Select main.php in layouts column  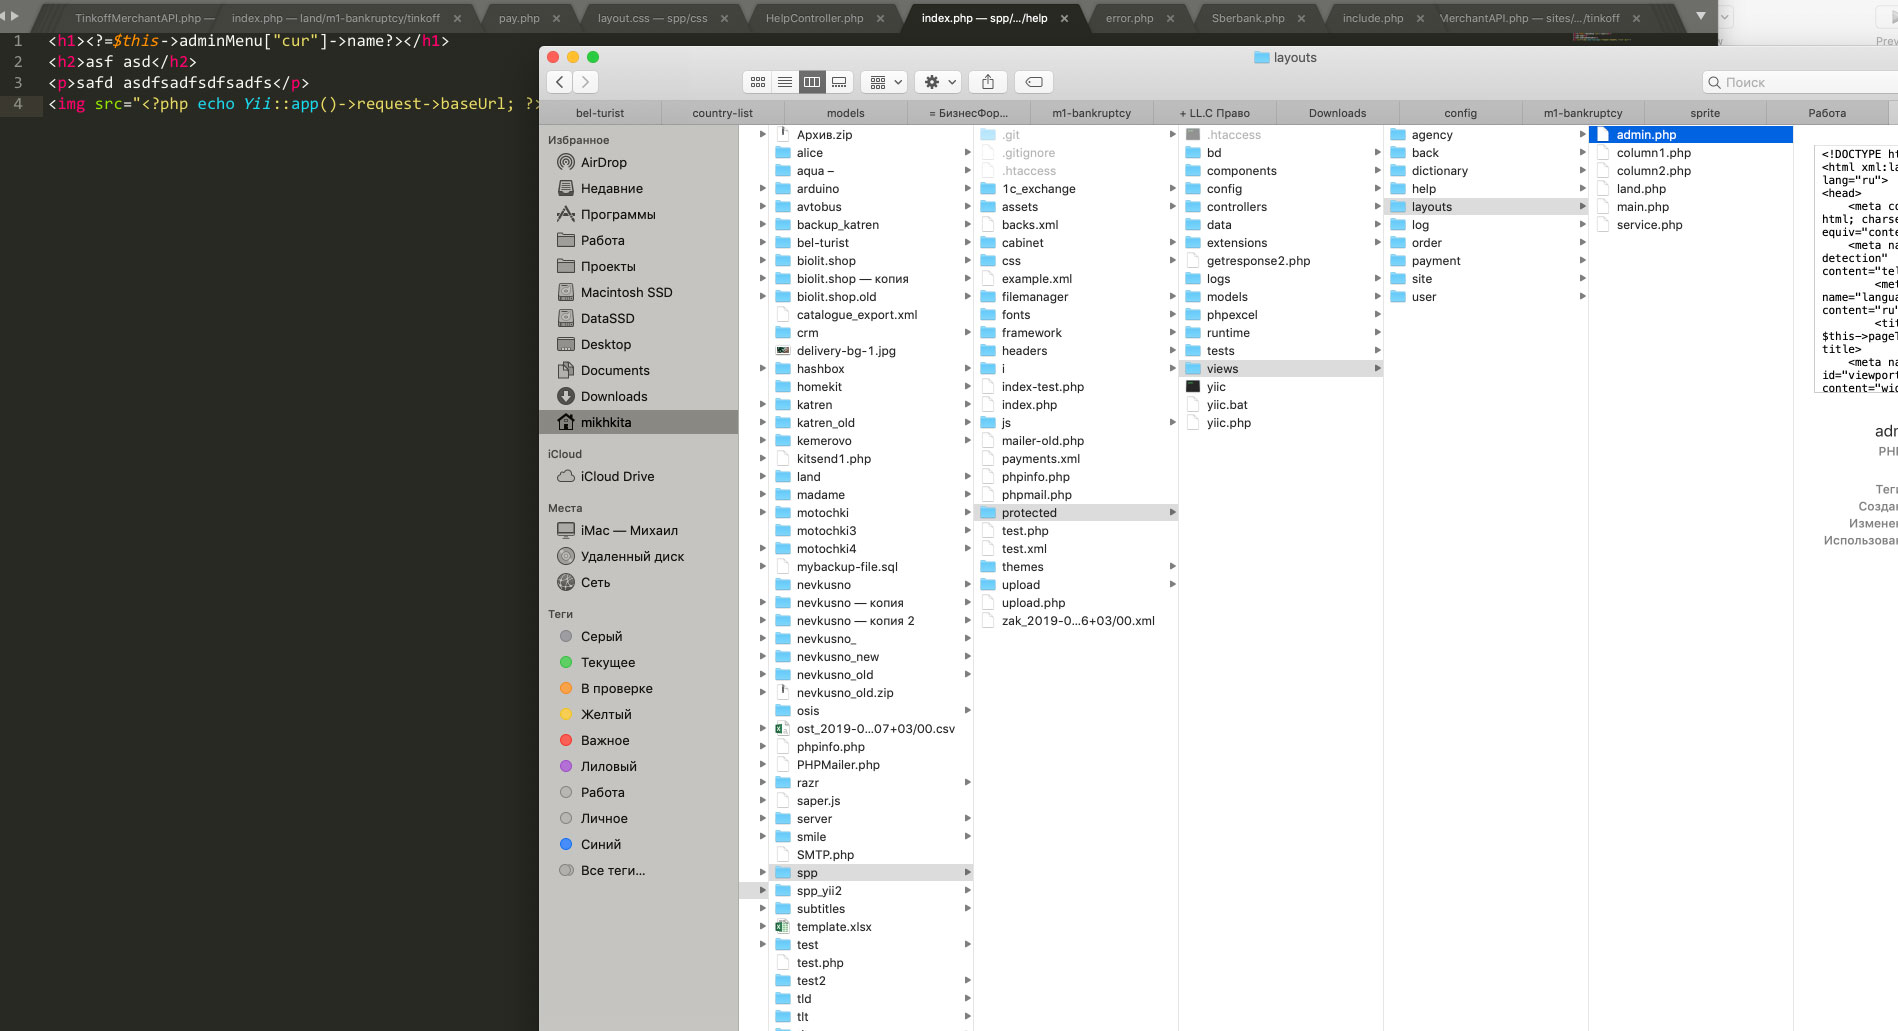(1642, 207)
